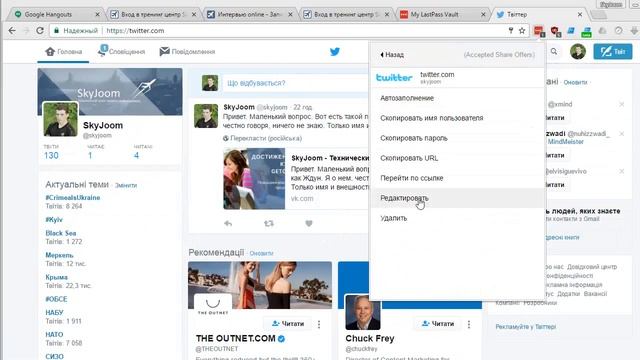The image size is (640, 360).
Task: Click Оновити next to Рекомендації
Action: click(x=261, y=253)
